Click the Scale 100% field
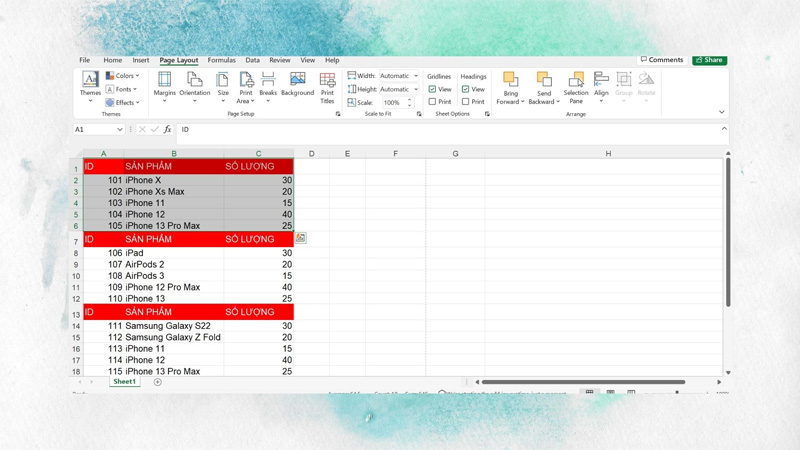Screen dimensions: 800x450 (x=393, y=103)
